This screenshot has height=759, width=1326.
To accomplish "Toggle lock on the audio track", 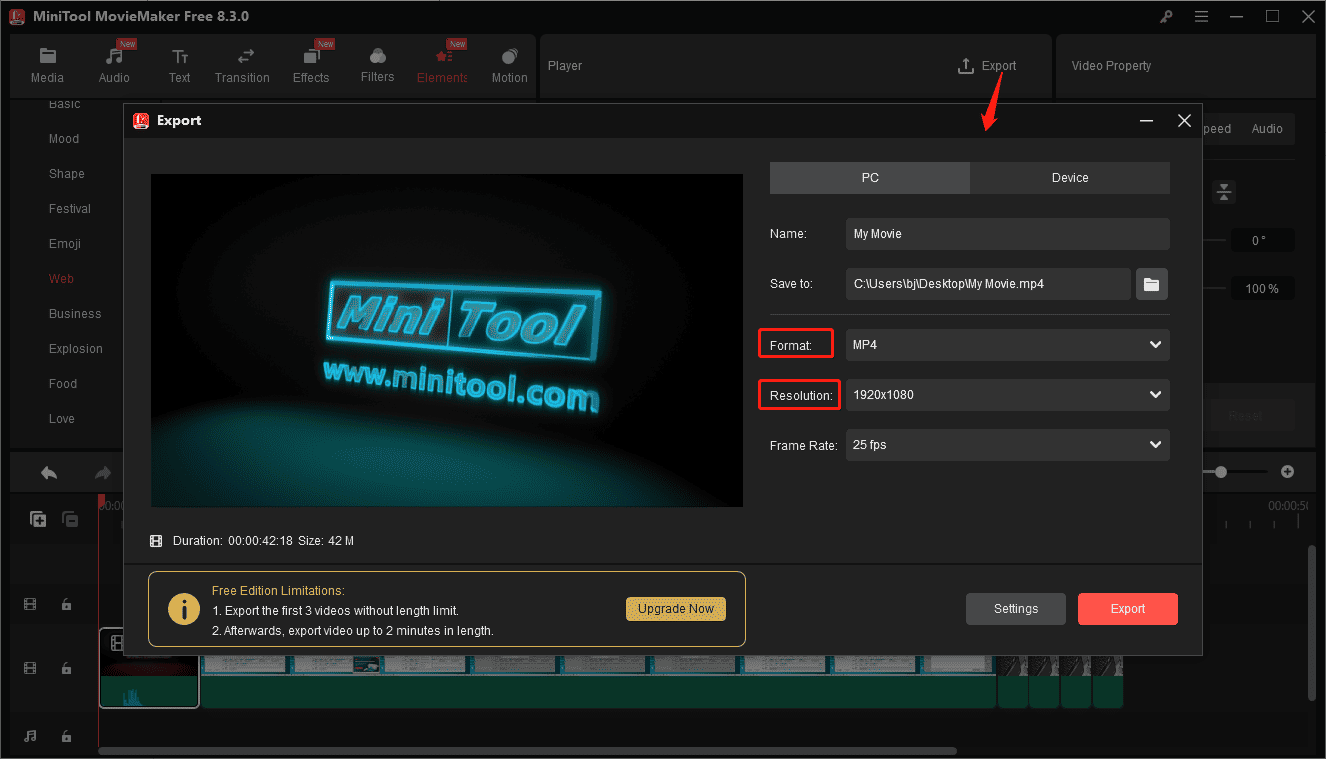I will click(x=66, y=736).
